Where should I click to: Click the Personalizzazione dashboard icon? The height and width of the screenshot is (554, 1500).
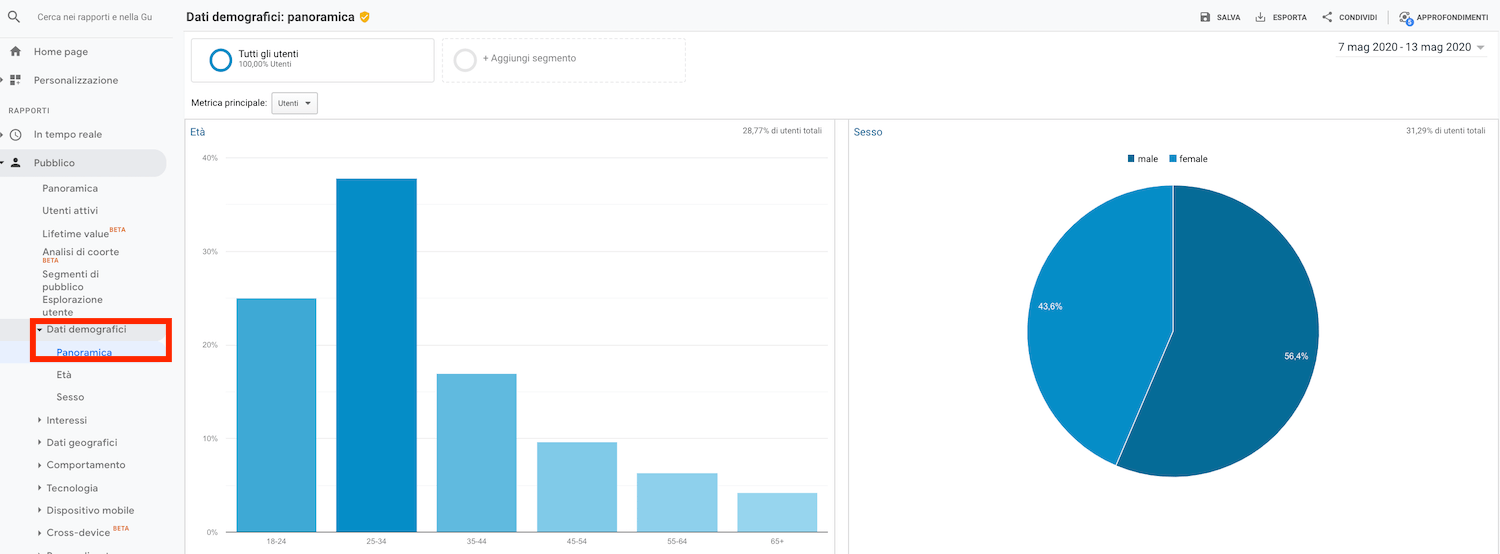pyautogui.click(x=15, y=80)
